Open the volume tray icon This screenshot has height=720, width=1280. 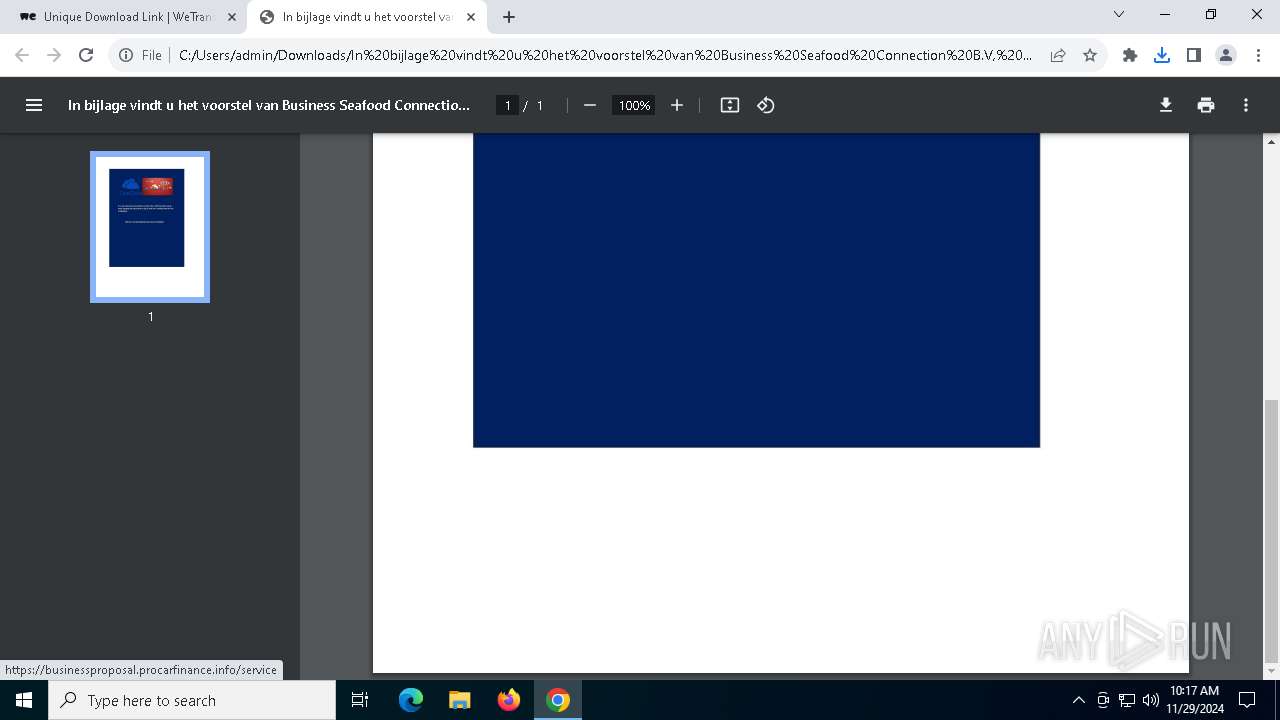(1150, 700)
